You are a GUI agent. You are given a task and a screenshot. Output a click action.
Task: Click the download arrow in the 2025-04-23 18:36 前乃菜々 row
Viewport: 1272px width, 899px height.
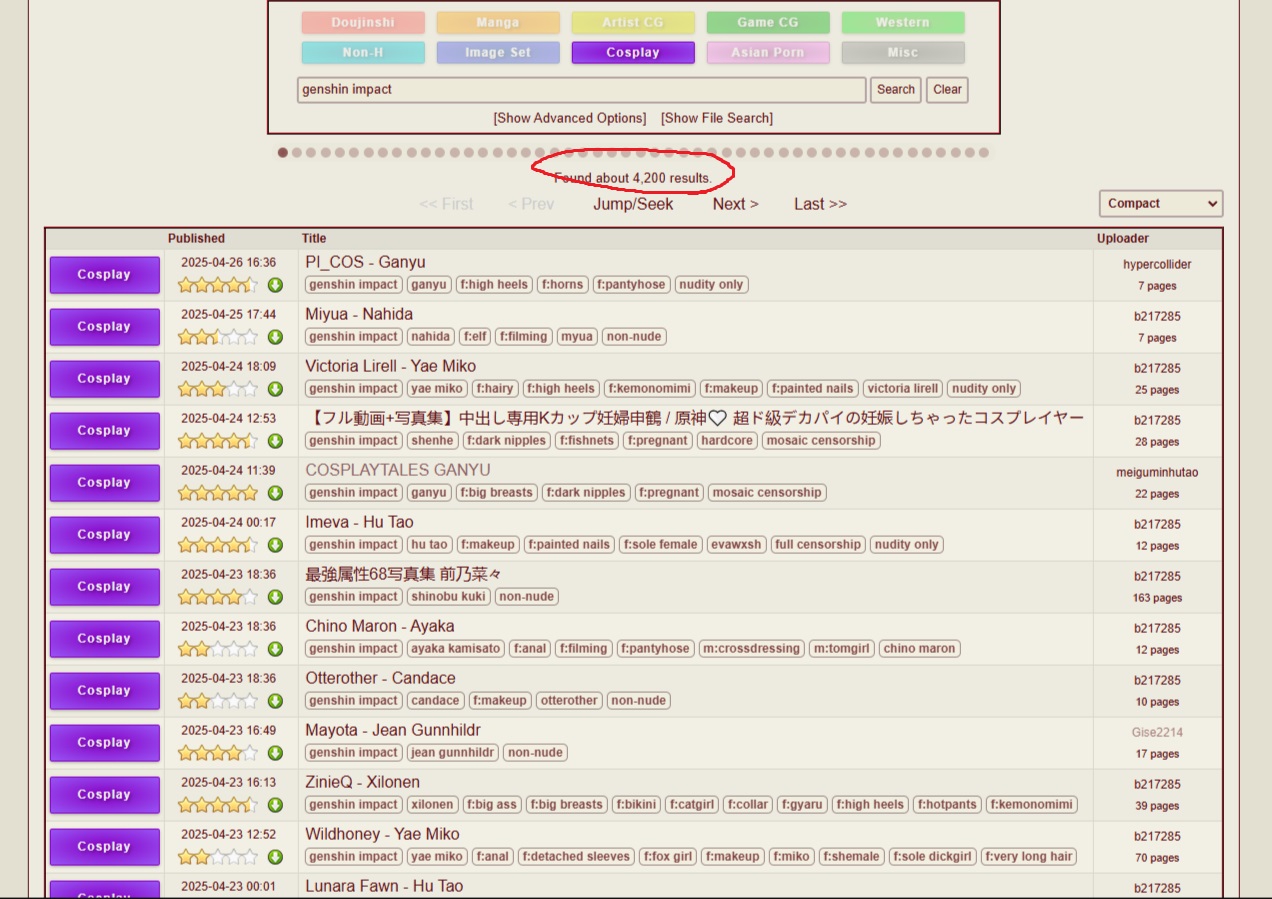275,597
